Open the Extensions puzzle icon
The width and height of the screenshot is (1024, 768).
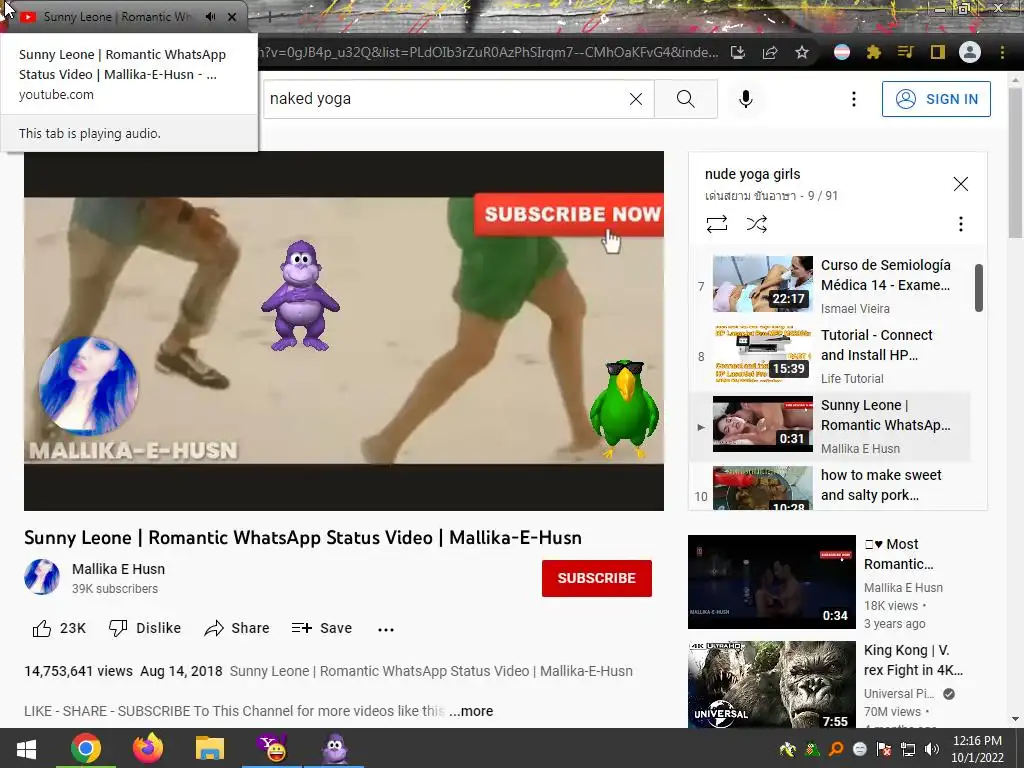click(873, 52)
